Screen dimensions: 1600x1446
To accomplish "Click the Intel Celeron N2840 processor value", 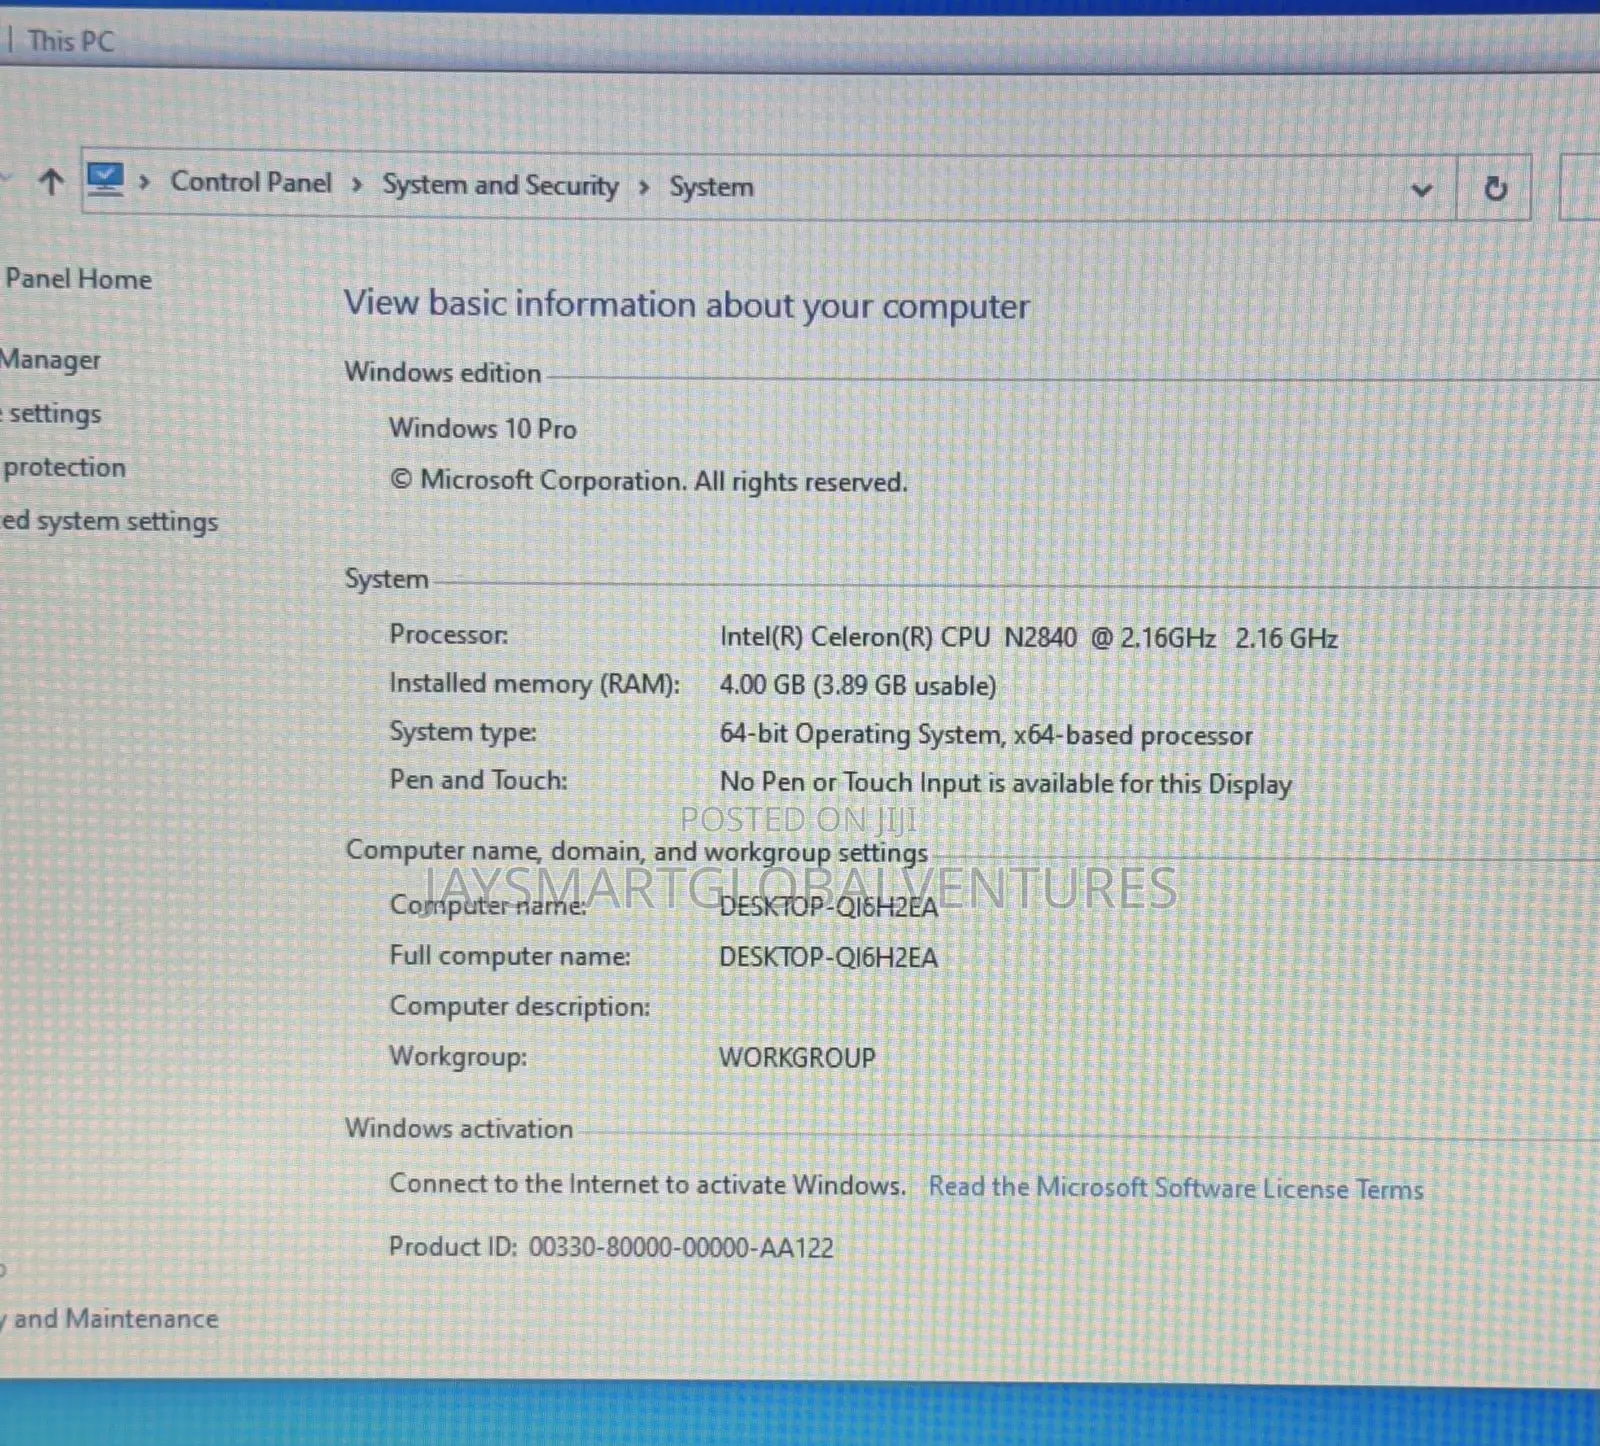I will [x=1028, y=637].
